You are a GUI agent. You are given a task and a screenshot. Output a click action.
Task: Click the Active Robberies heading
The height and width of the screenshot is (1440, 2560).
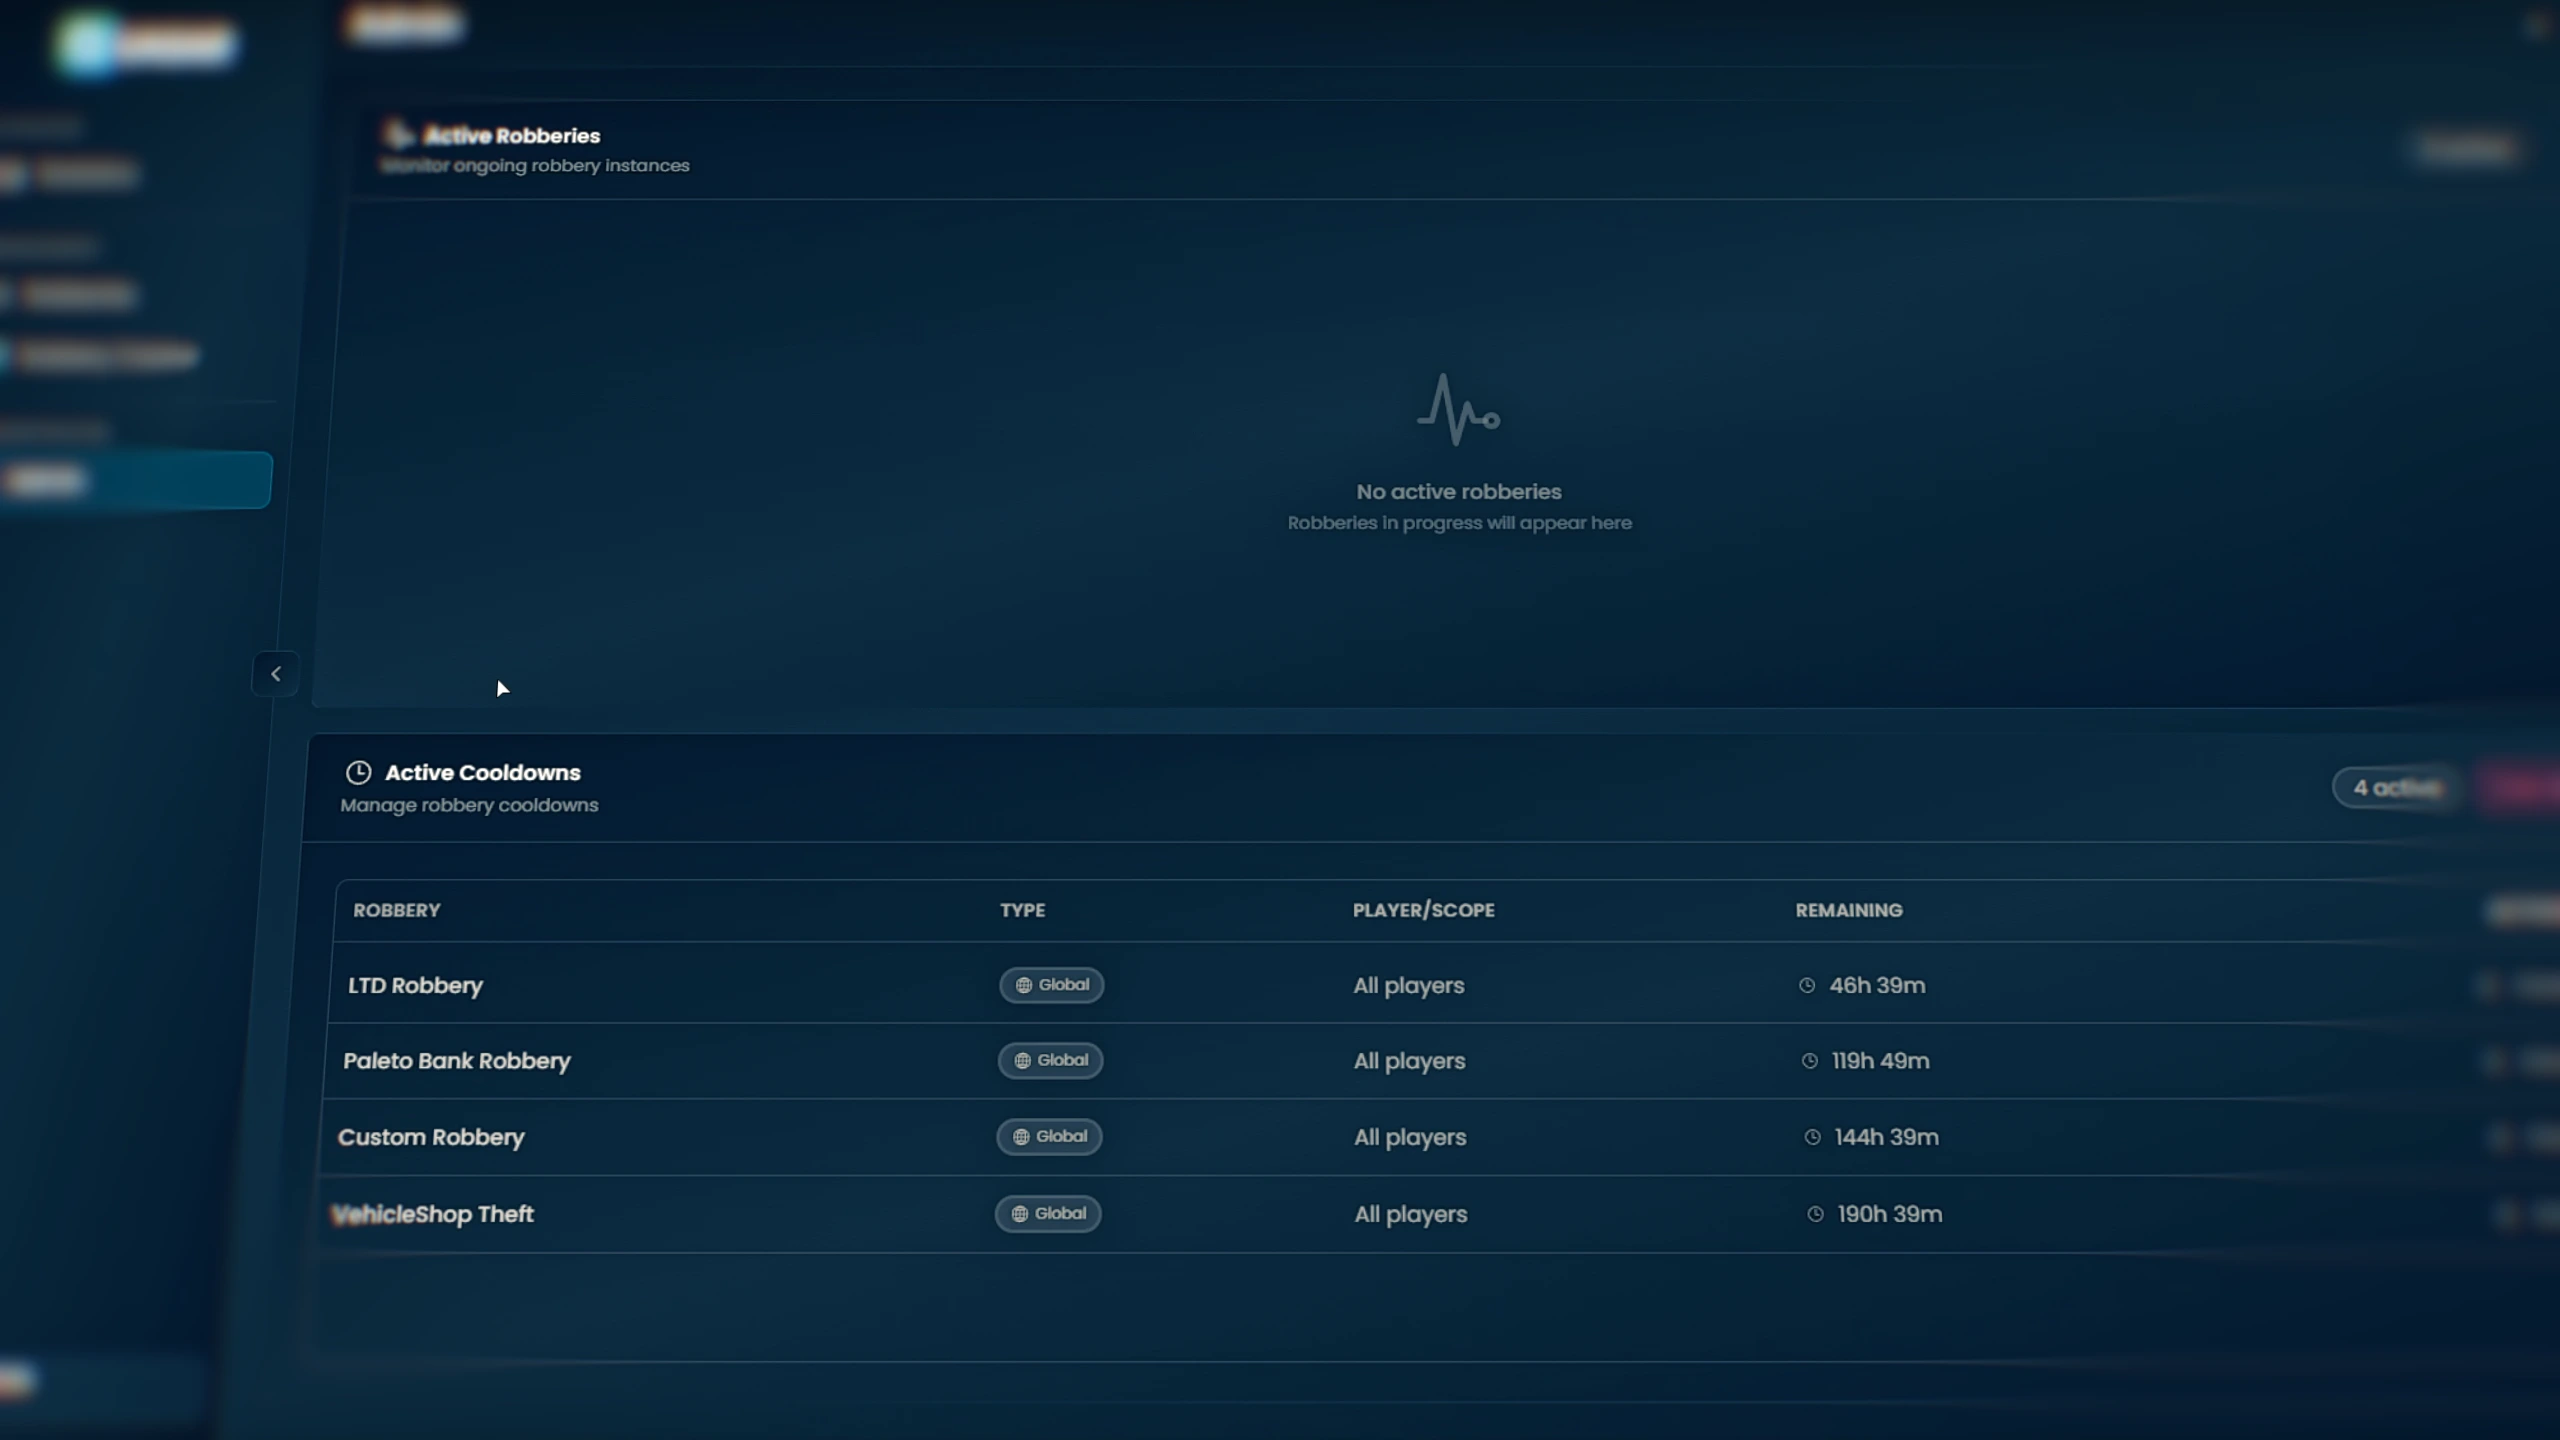click(x=511, y=135)
